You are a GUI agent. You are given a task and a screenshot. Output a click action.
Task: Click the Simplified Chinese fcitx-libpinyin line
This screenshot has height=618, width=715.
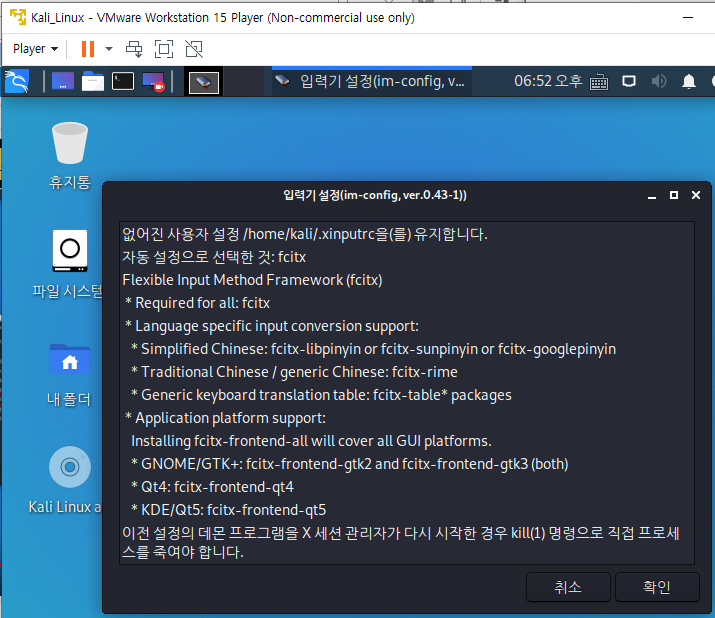(x=373, y=349)
